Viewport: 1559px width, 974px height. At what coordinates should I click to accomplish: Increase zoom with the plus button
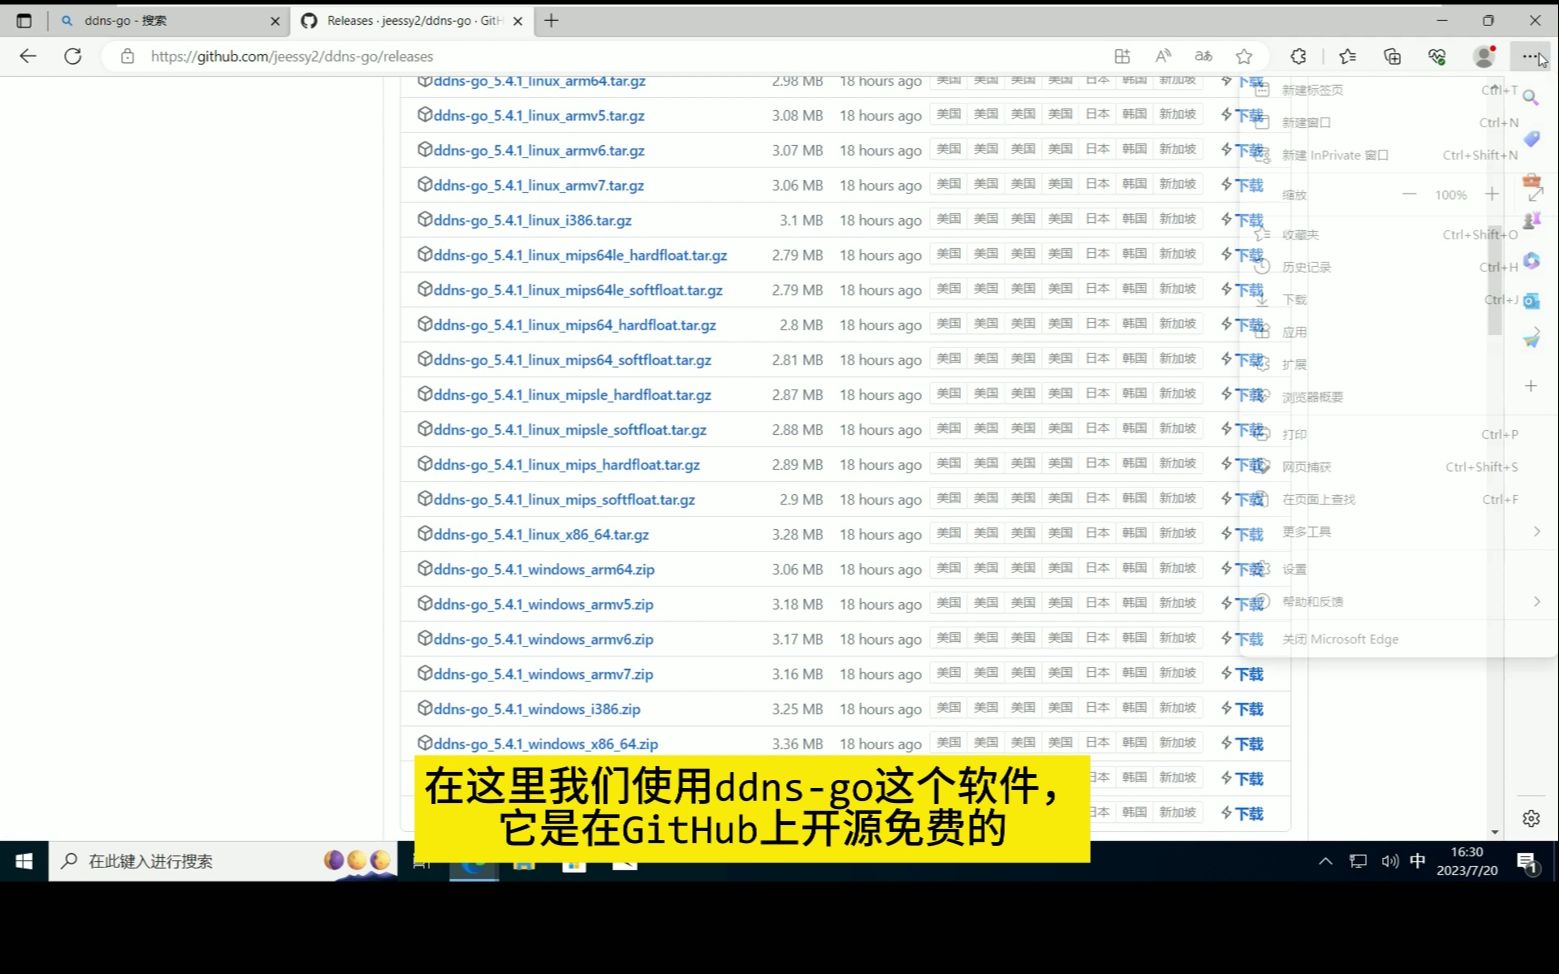coord(1492,194)
